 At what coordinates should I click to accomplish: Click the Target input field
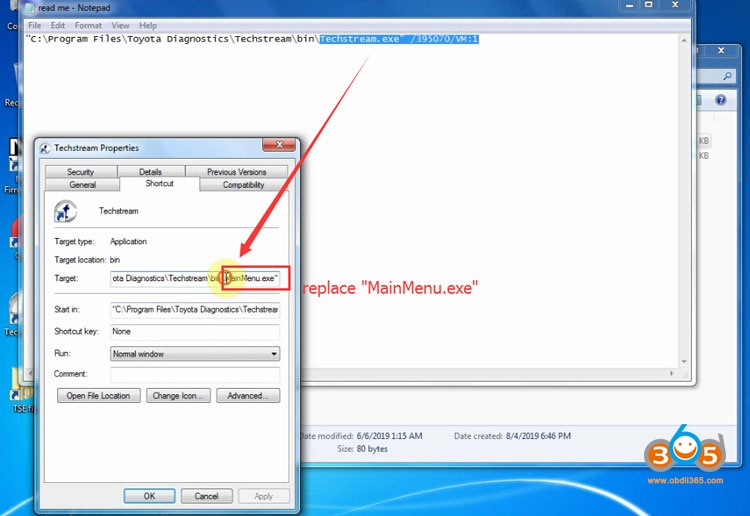click(x=195, y=278)
